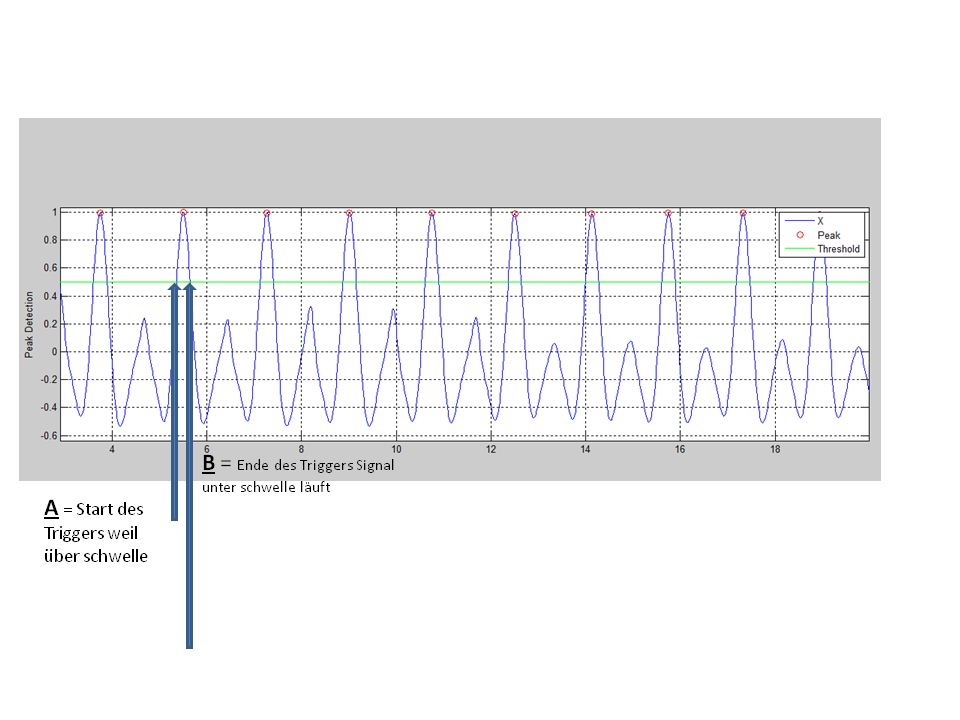Click the left blue arrow for A
This screenshot has height=720, width=960.
click(174, 400)
